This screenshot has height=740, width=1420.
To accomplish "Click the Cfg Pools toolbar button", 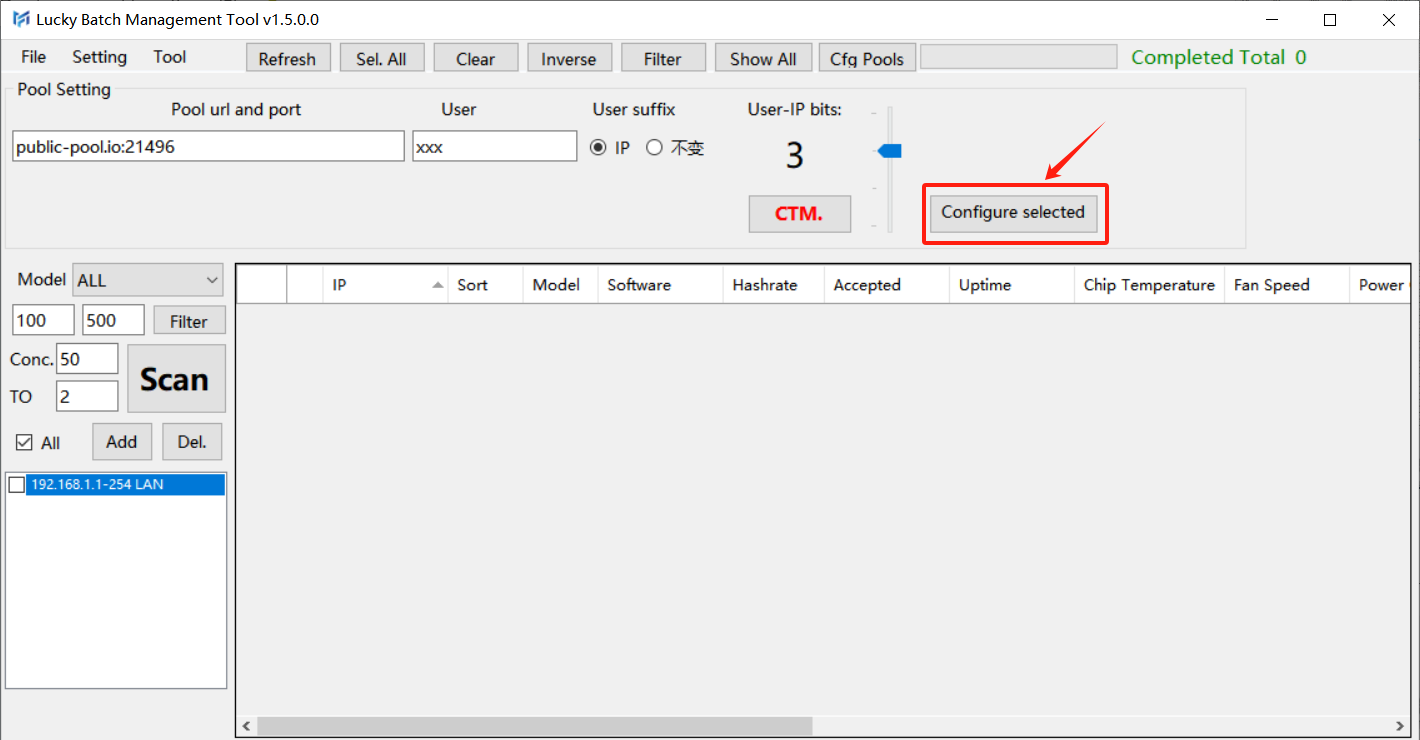I will click(866, 59).
